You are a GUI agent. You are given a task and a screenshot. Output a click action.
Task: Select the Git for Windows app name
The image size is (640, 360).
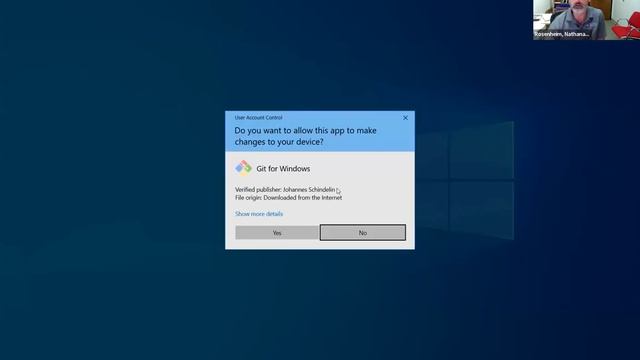(x=283, y=169)
